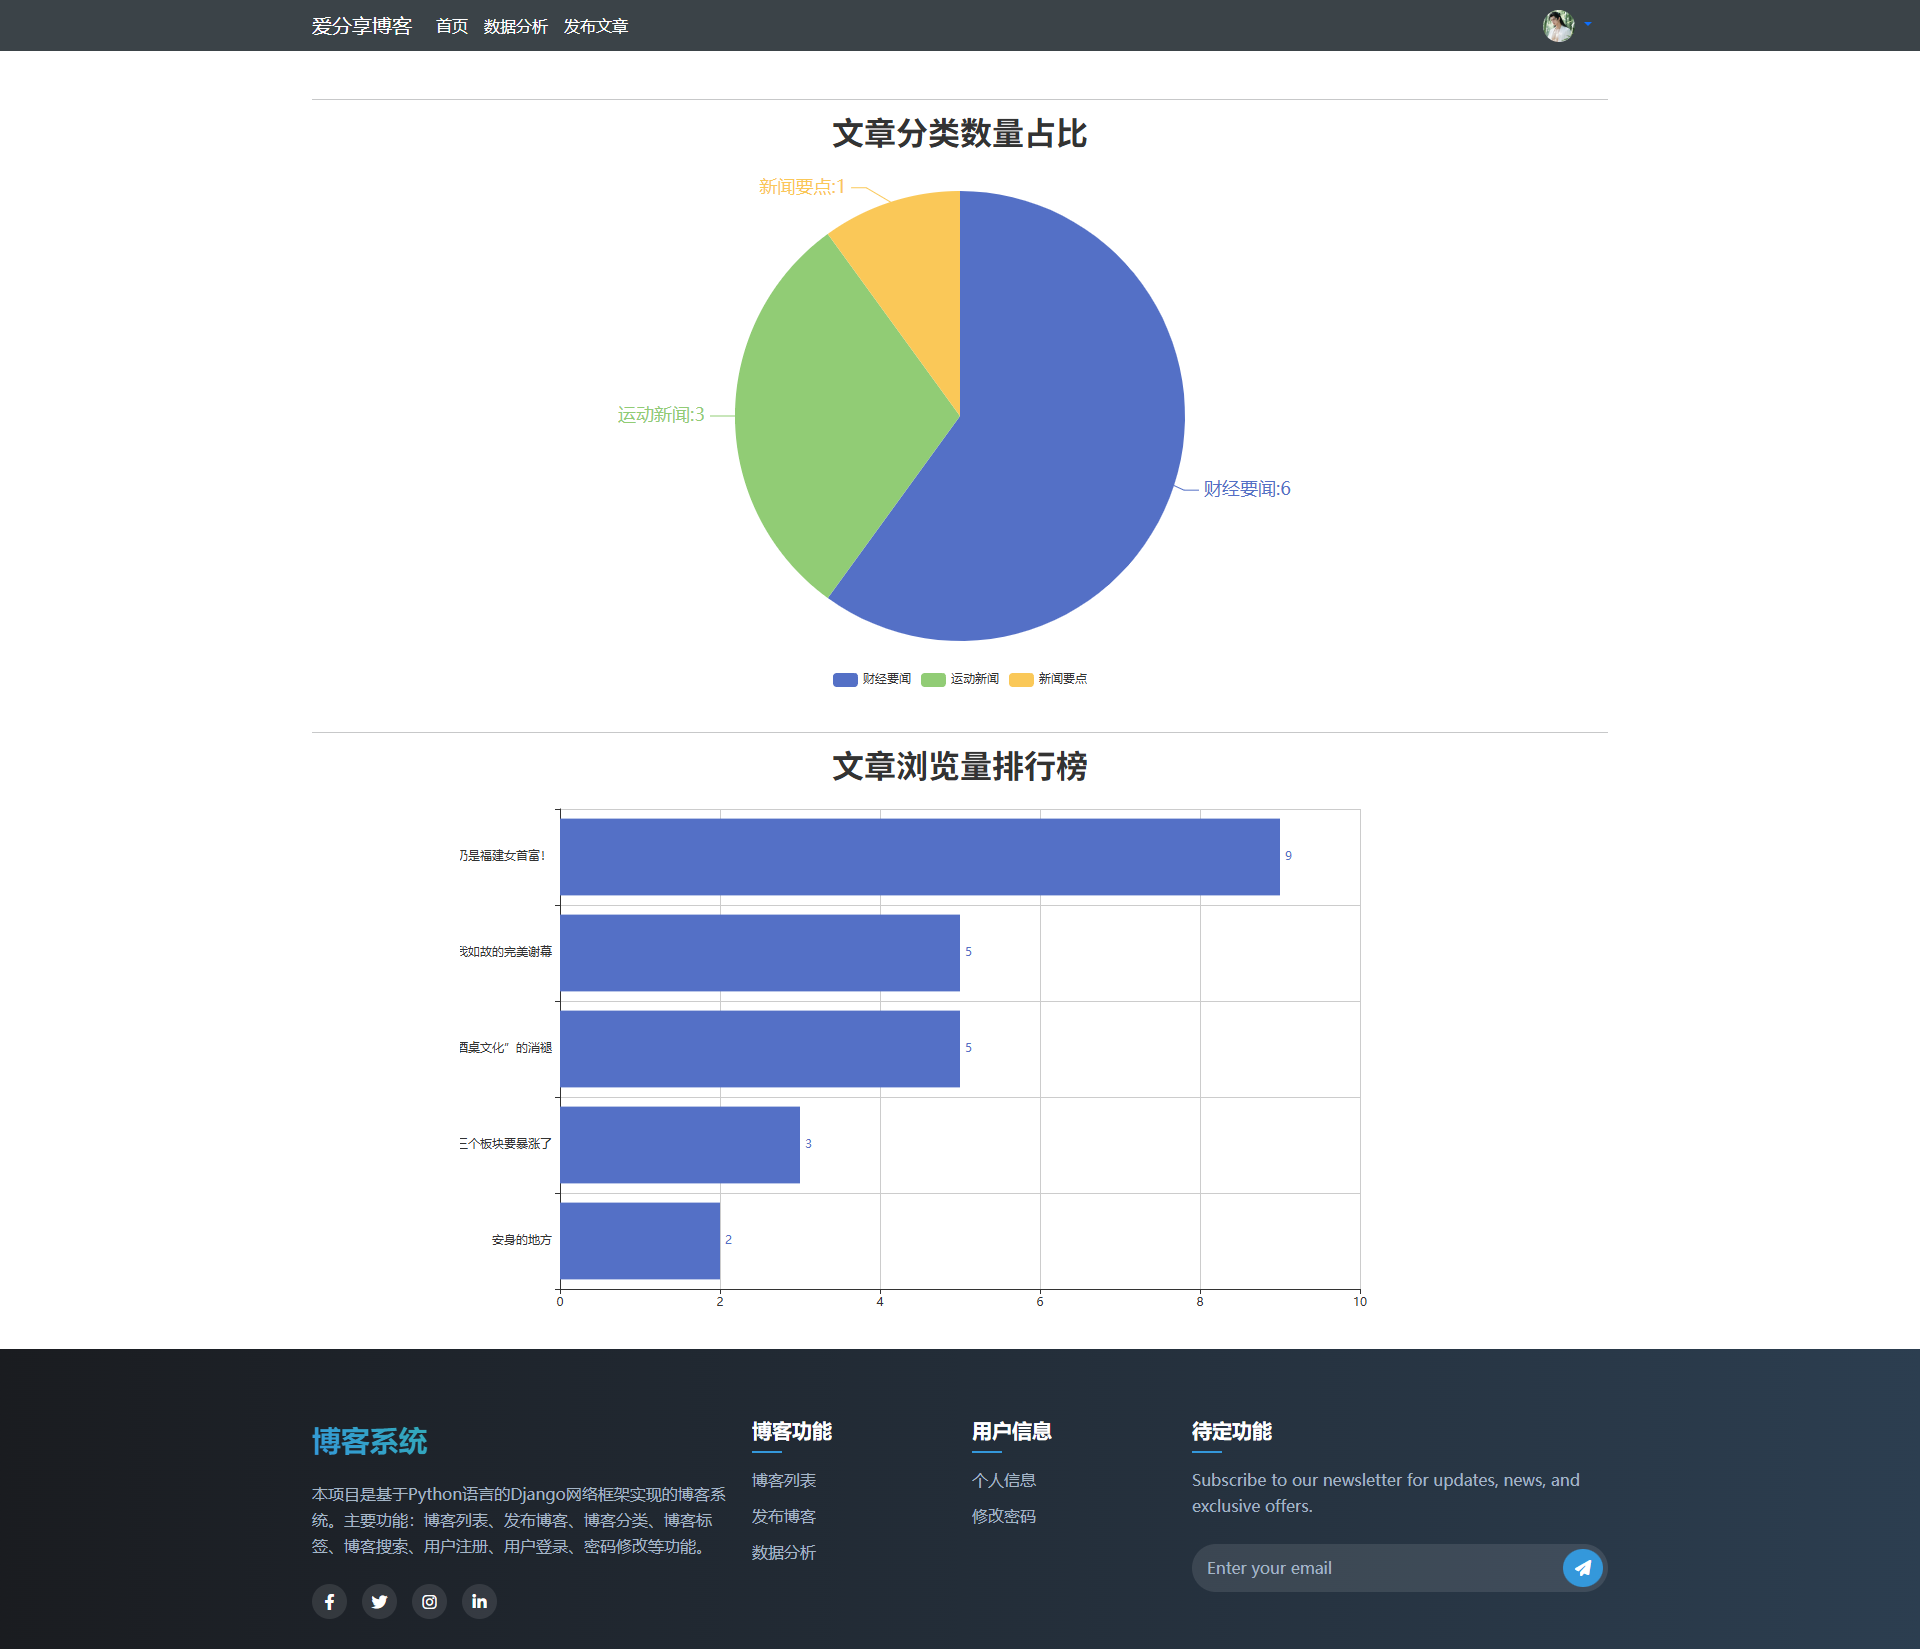
Task: Click the telegram send button for newsletter
Action: pos(1583,1567)
